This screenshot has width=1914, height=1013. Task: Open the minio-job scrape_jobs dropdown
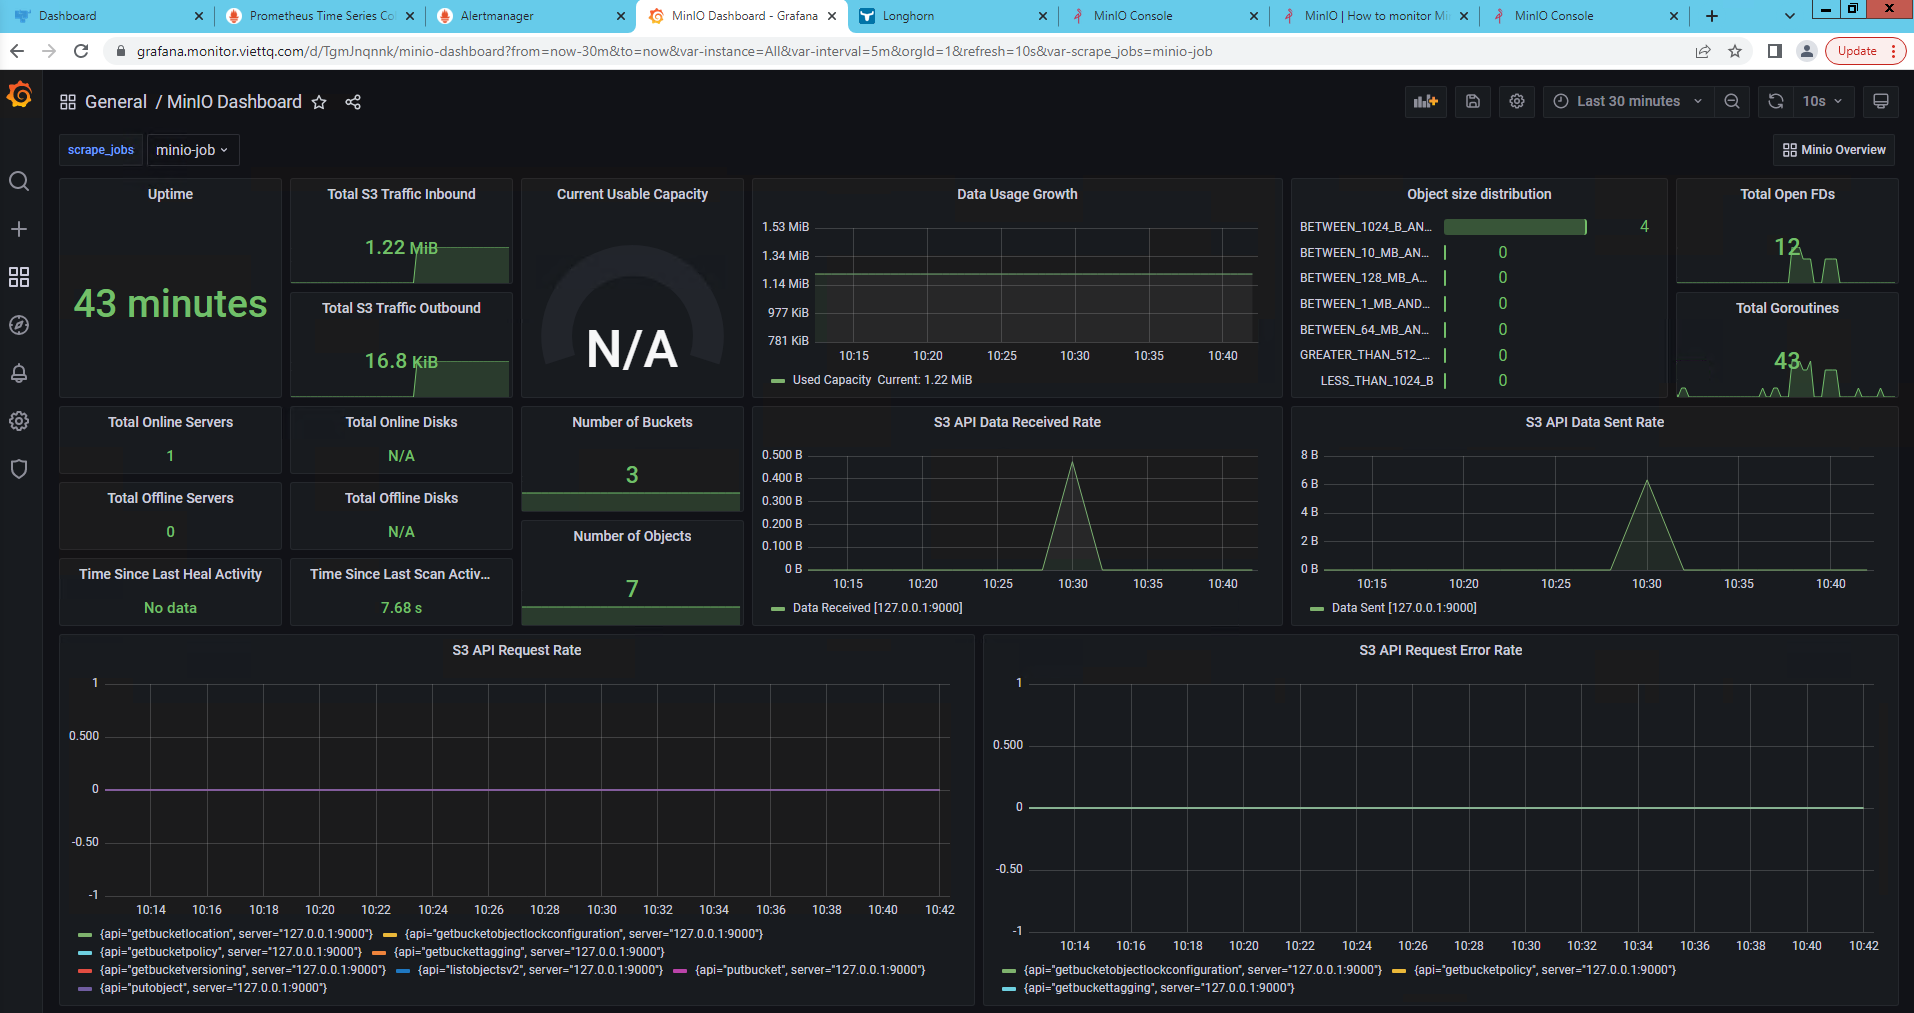point(192,149)
